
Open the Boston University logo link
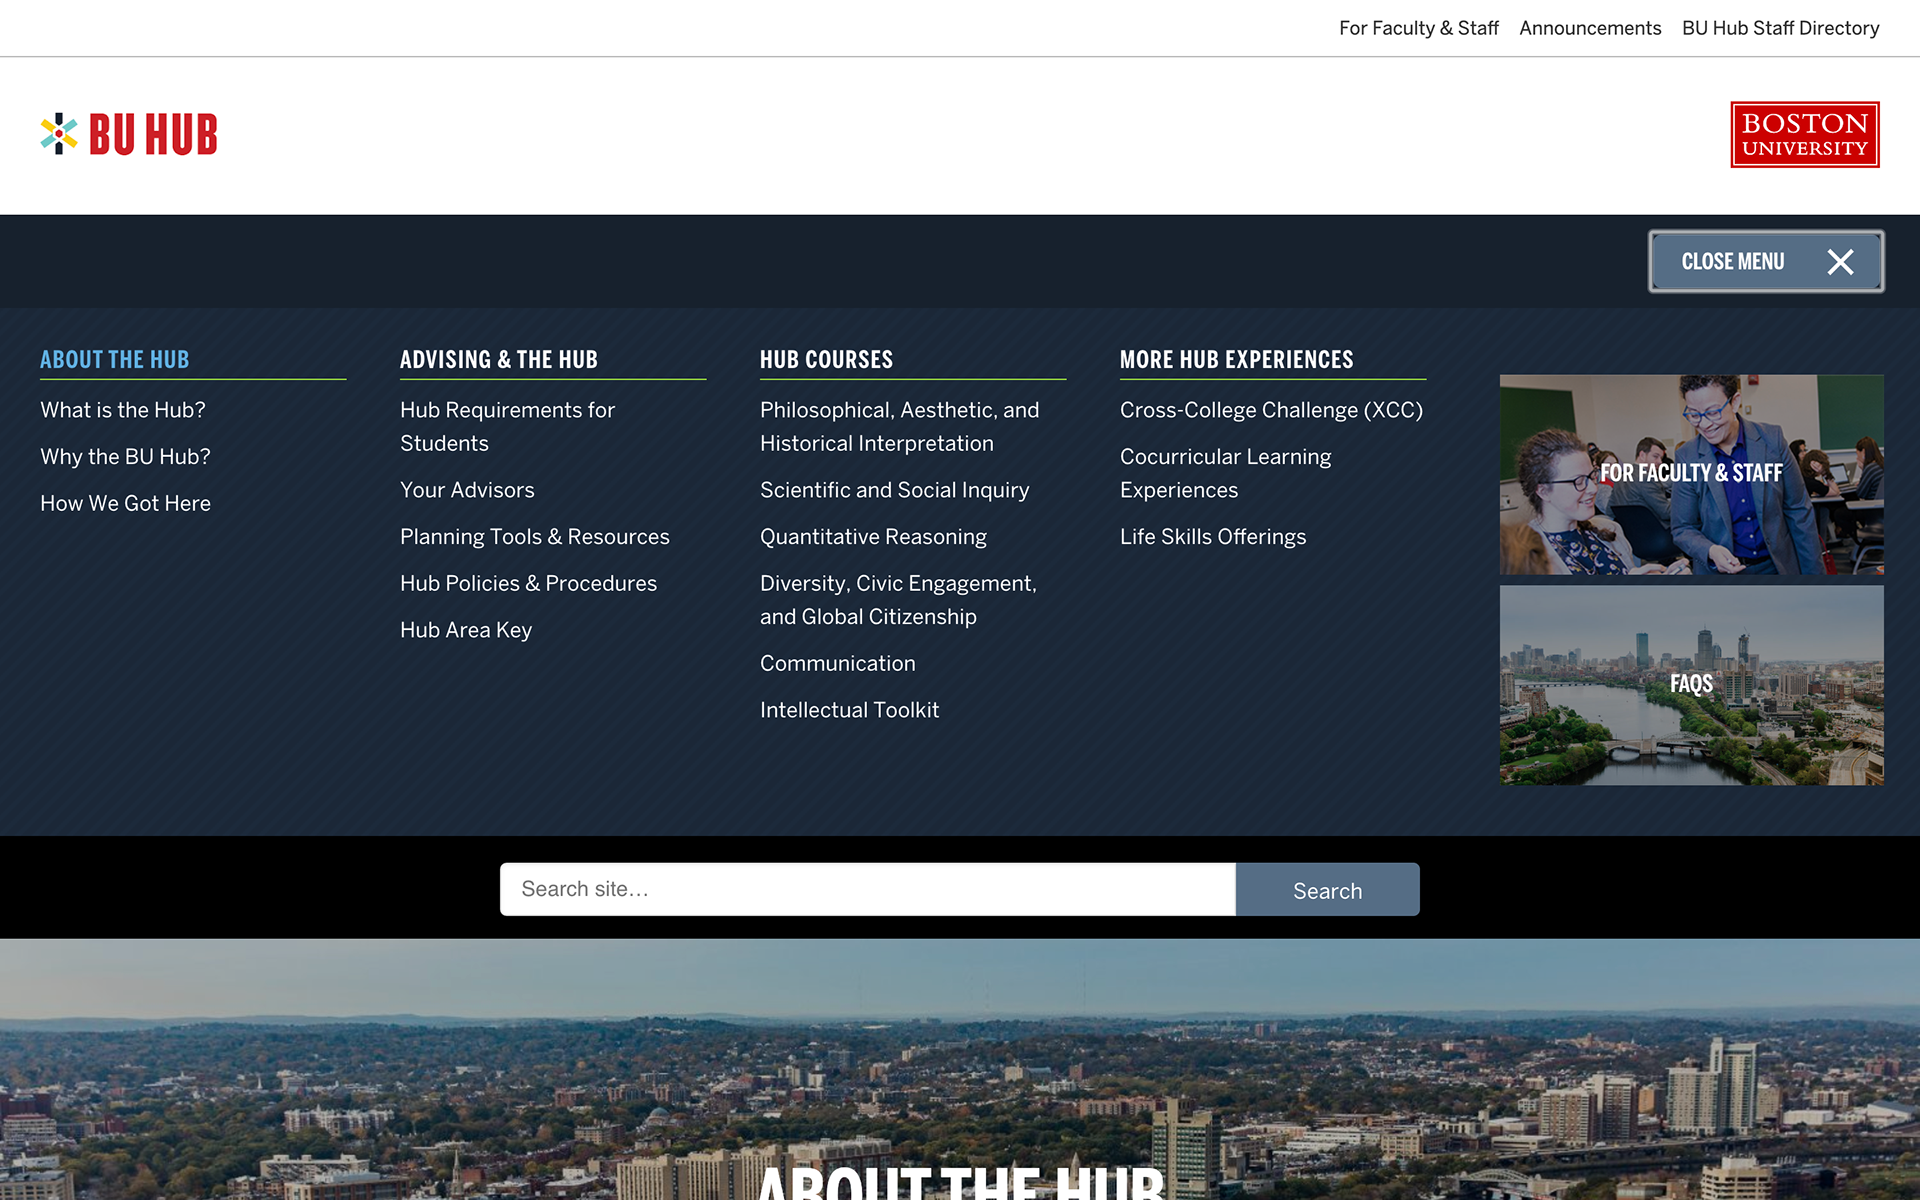coord(1805,134)
